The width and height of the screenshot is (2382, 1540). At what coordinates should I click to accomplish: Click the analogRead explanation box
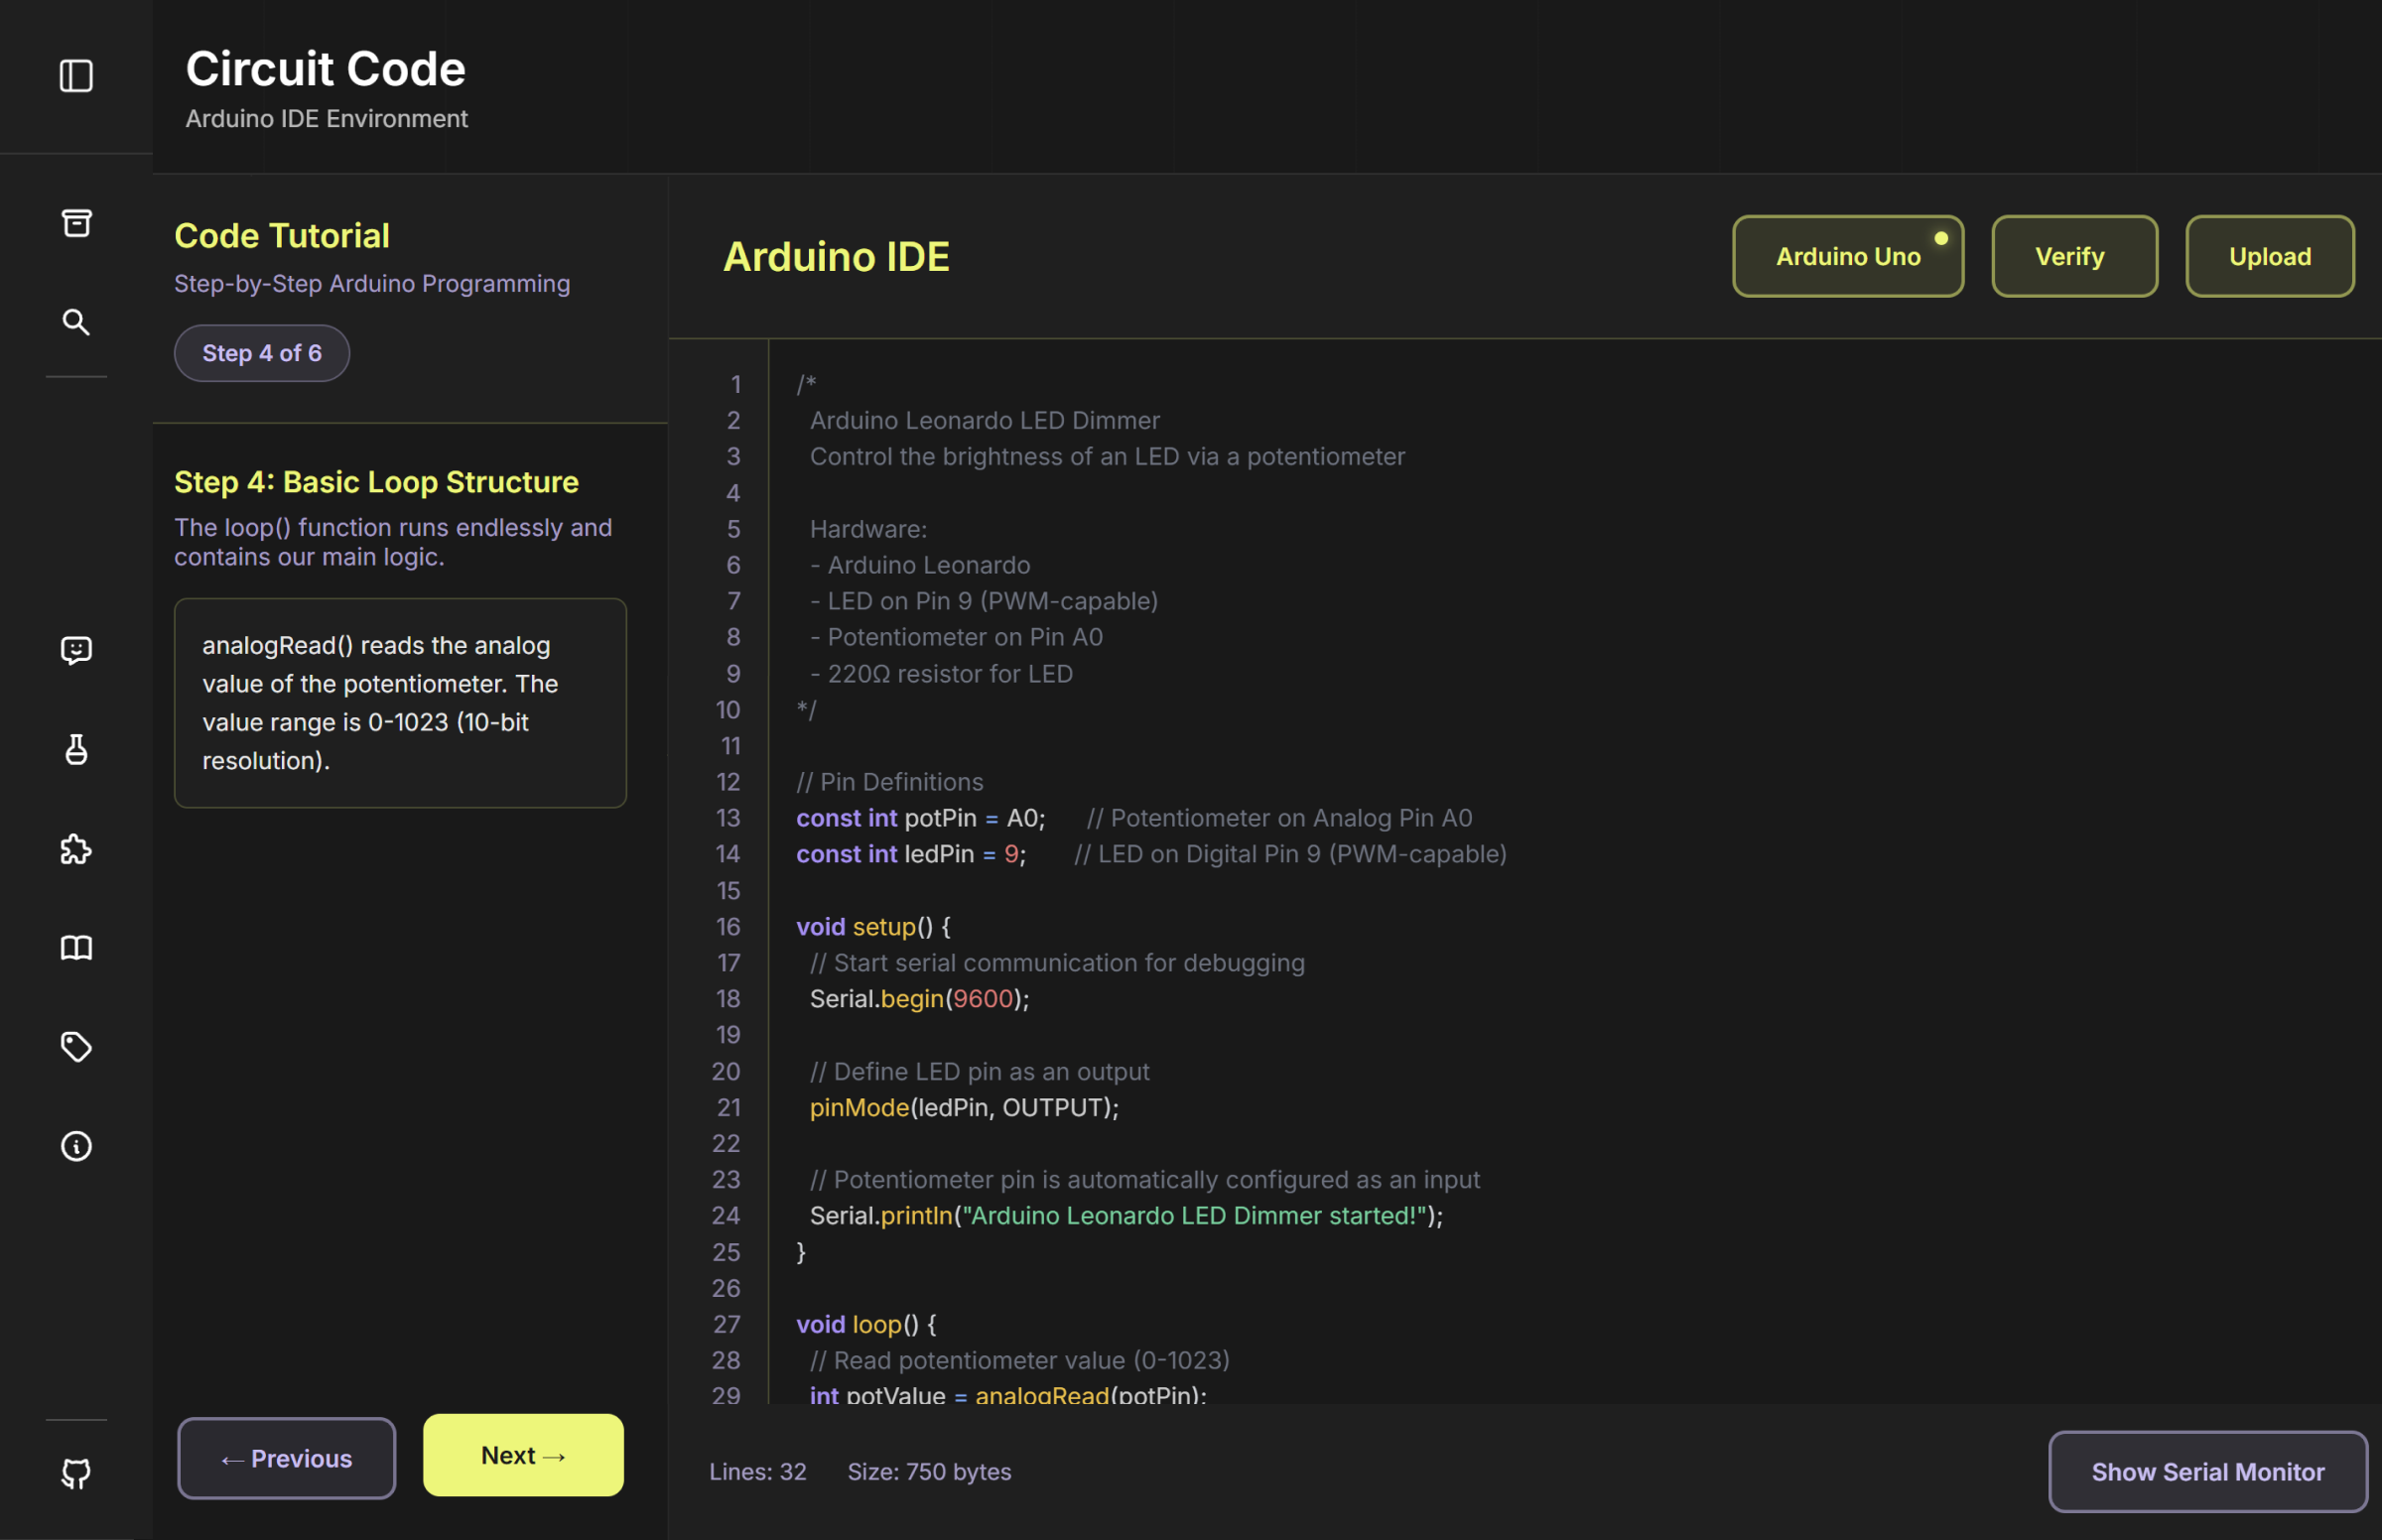(x=400, y=703)
